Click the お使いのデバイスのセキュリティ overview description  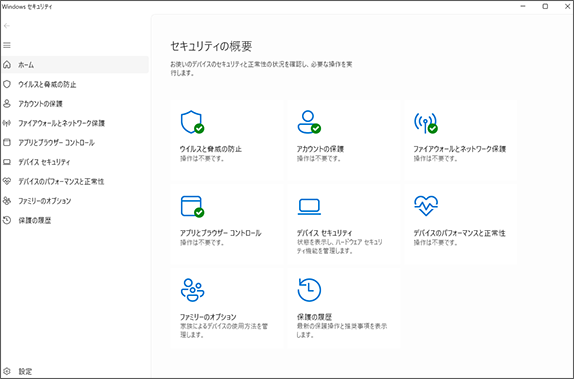[x=261, y=68]
